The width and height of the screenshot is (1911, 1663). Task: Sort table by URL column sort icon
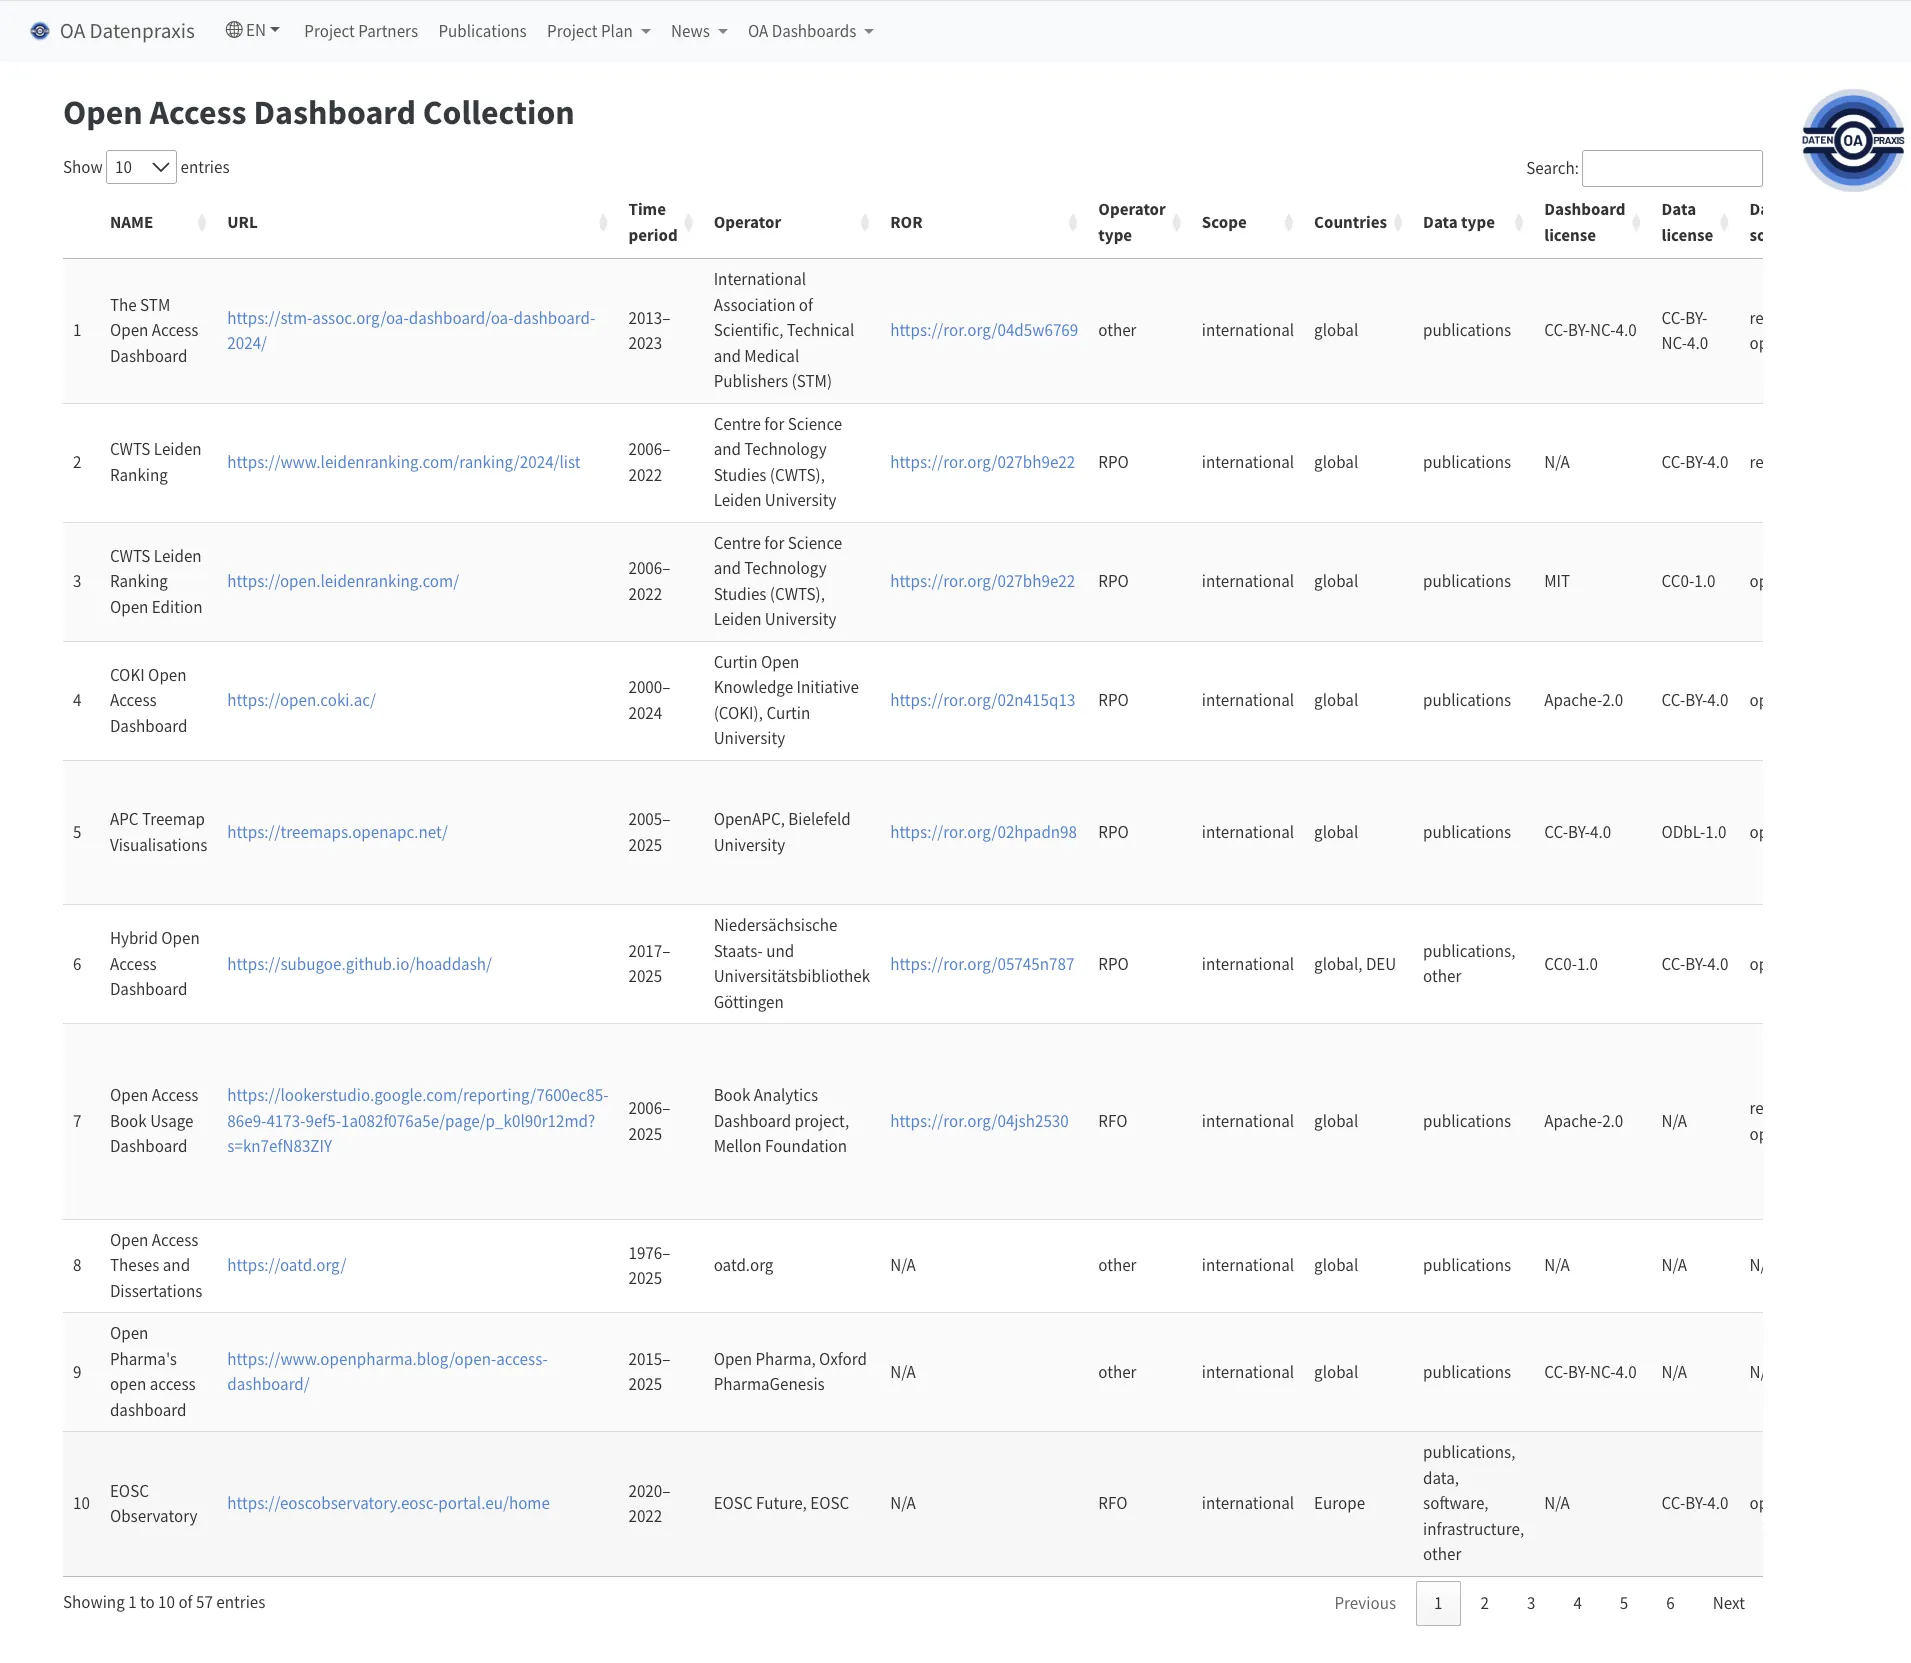(x=603, y=223)
